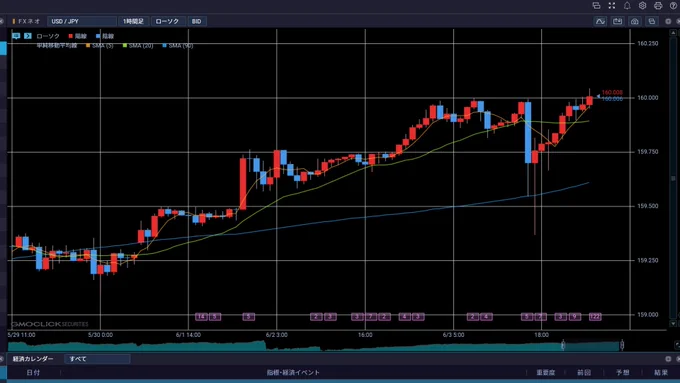
Task: Click the left handle of range slider
Action: point(563,345)
